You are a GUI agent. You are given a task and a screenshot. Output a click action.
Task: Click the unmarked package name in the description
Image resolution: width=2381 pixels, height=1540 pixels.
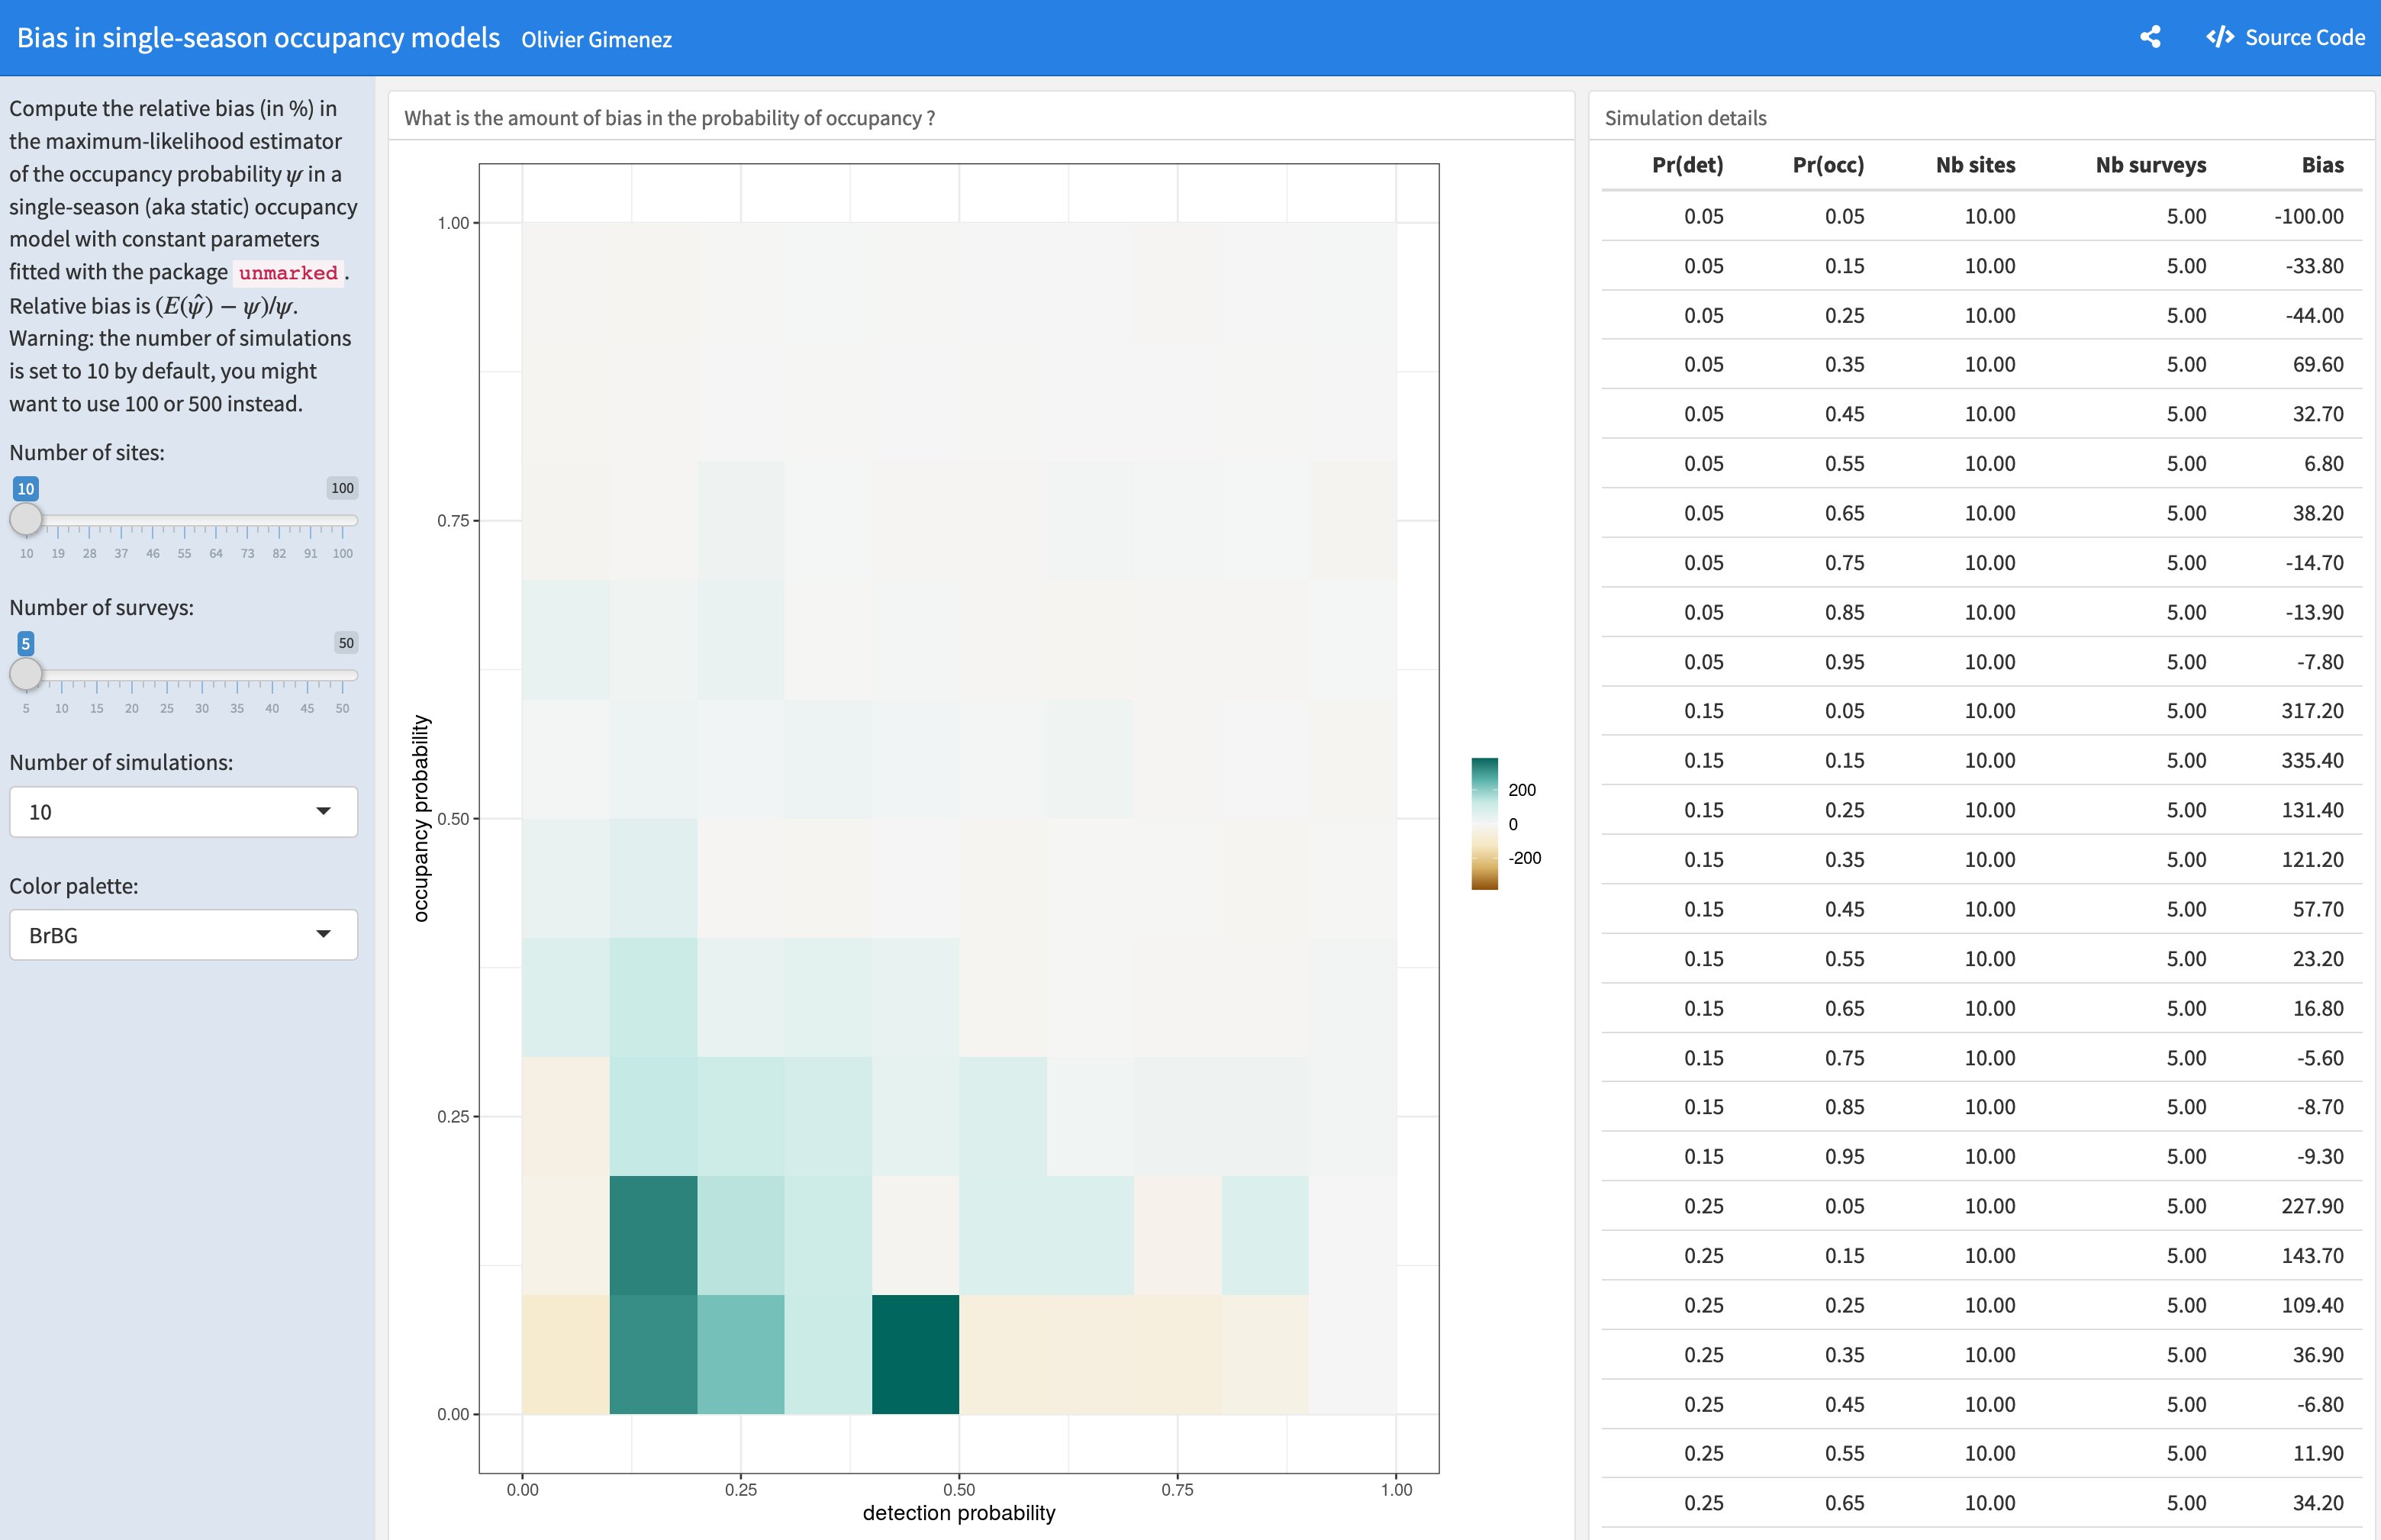tap(288, 272)
